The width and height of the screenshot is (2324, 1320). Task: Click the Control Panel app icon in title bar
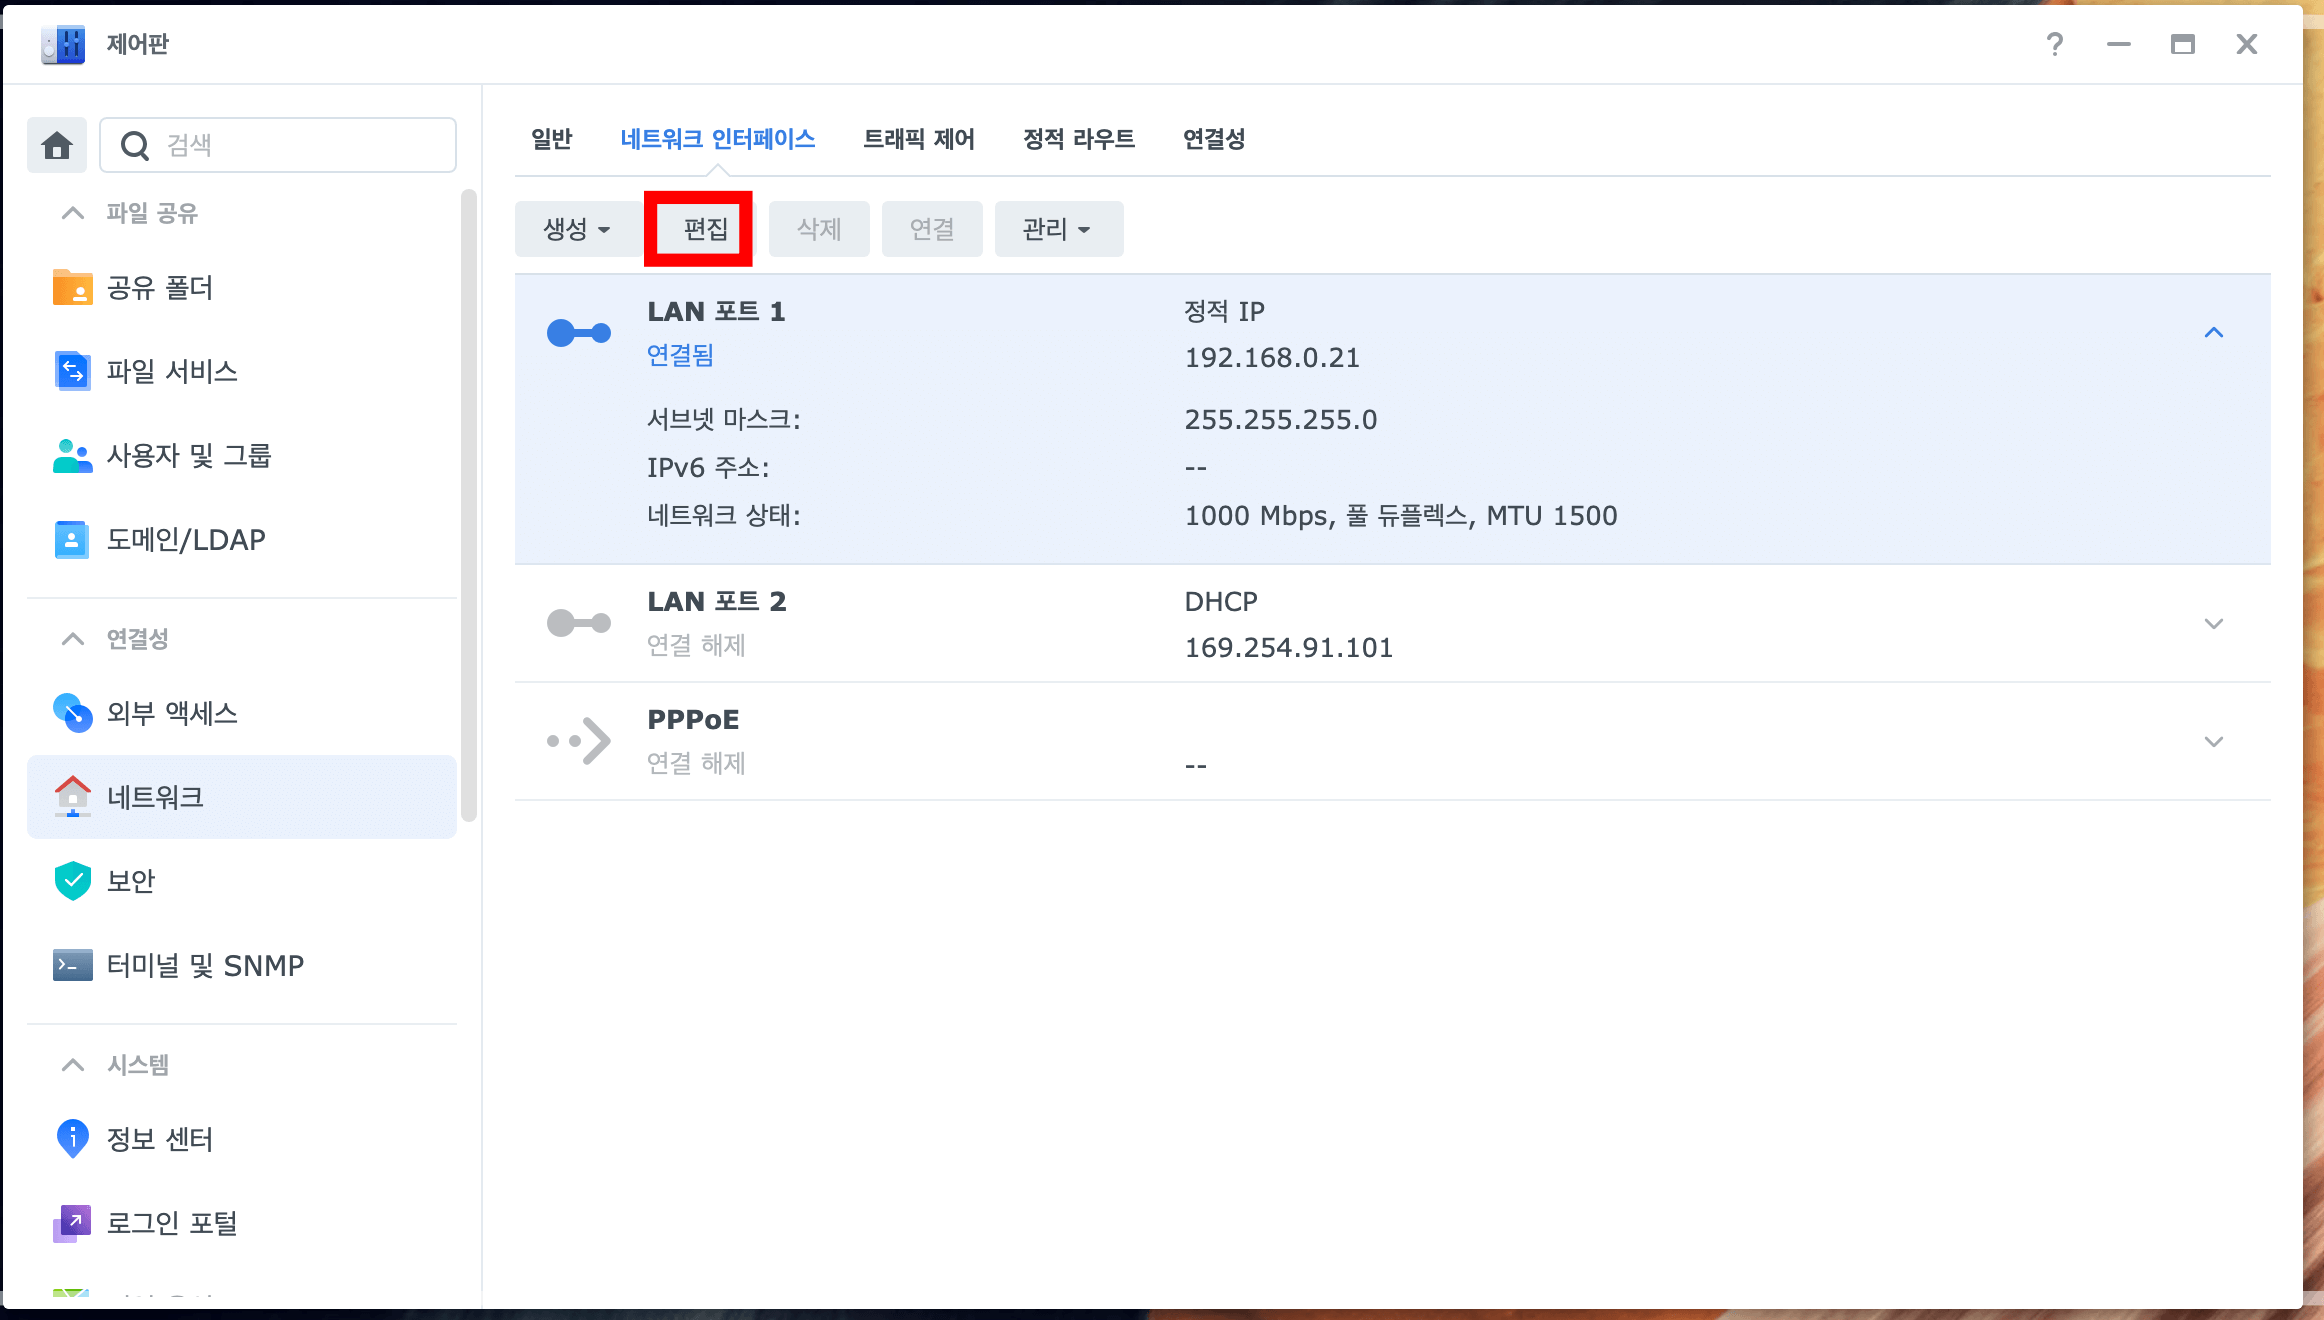63,44
